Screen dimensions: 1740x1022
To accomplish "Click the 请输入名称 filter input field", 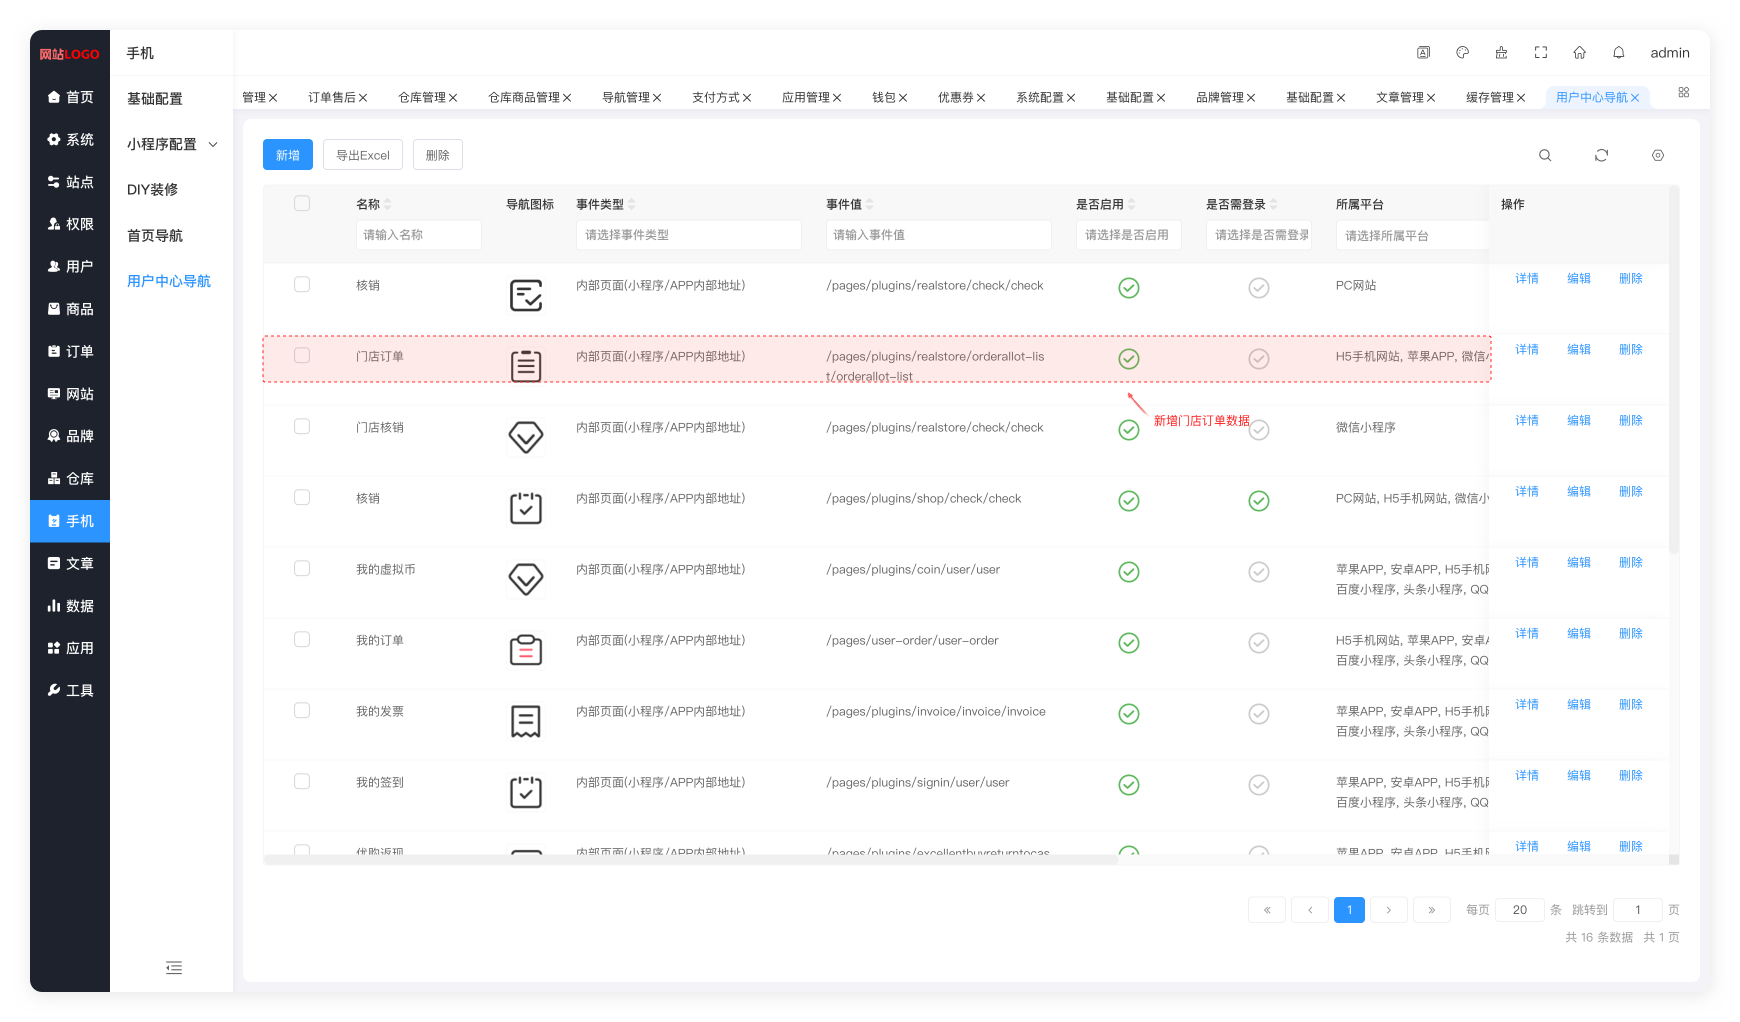I will [418, 235].
